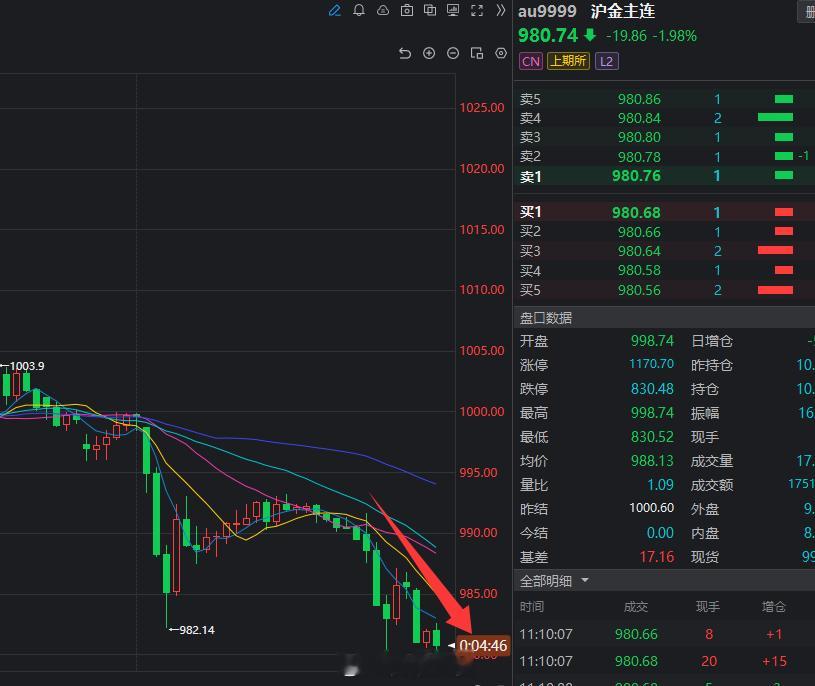Select the 卖1 ask price 980.76
This screenshot has width=815, height=686.
point(636,176)
